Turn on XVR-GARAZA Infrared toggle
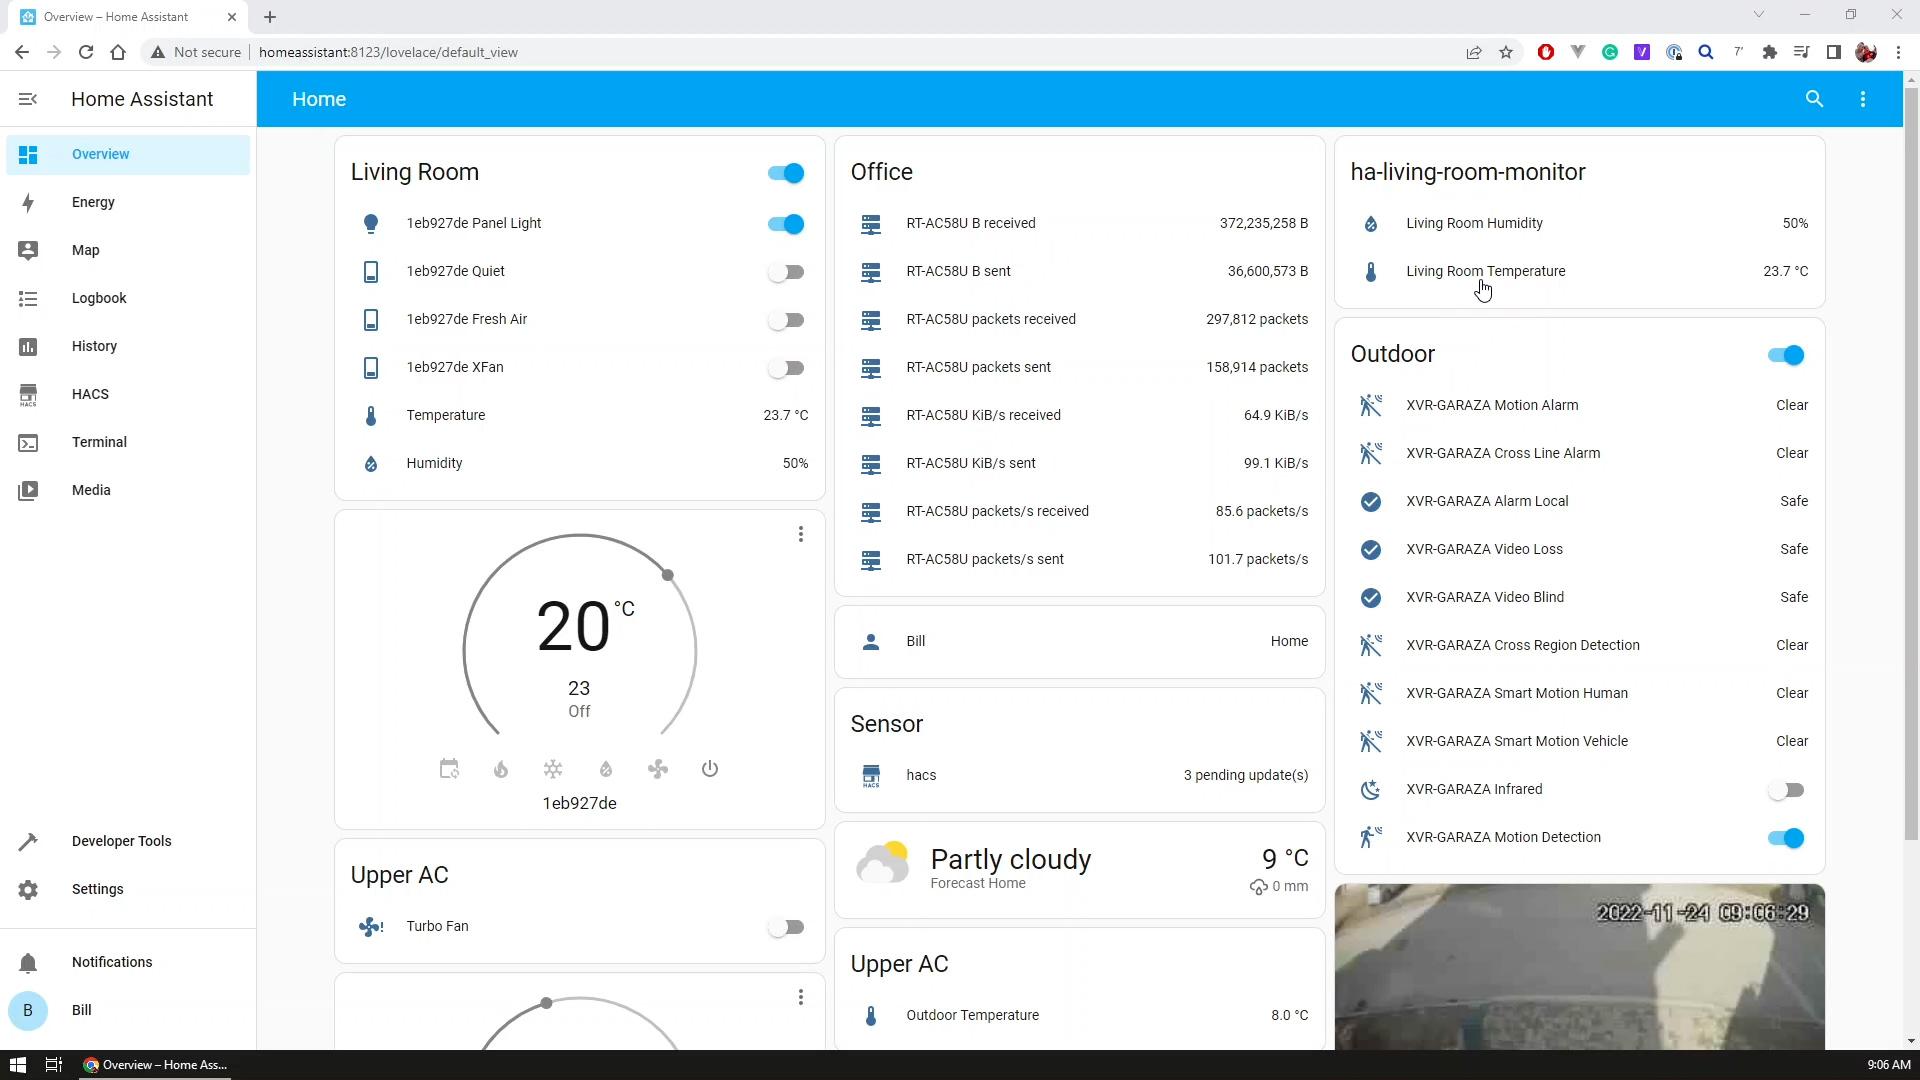 pyautogui.click(x=1785, y=790)
